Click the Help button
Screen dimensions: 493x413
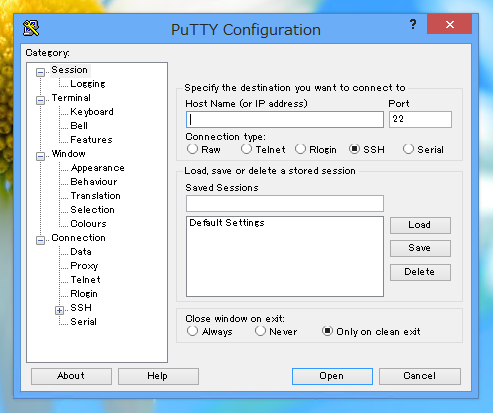click(158, 376)
